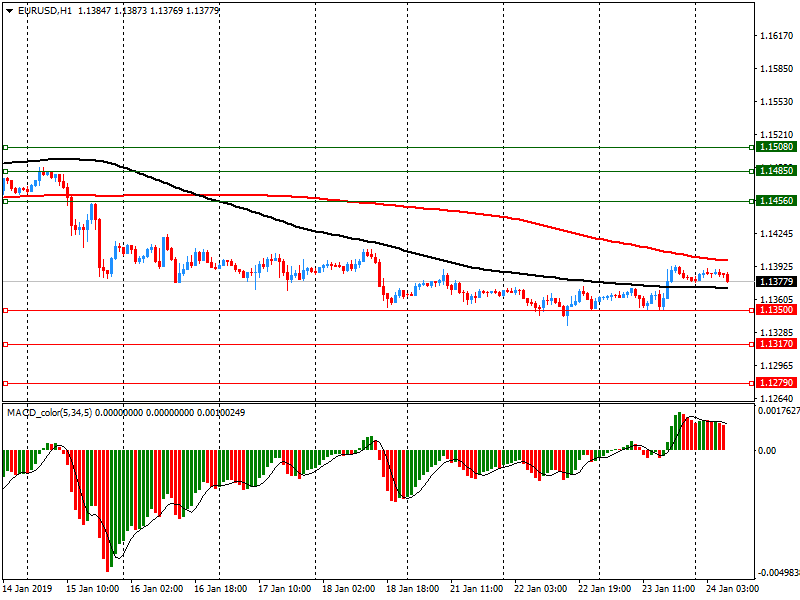
Task: Select the left handle of the 1.12790 line
Action: point(6,383)
